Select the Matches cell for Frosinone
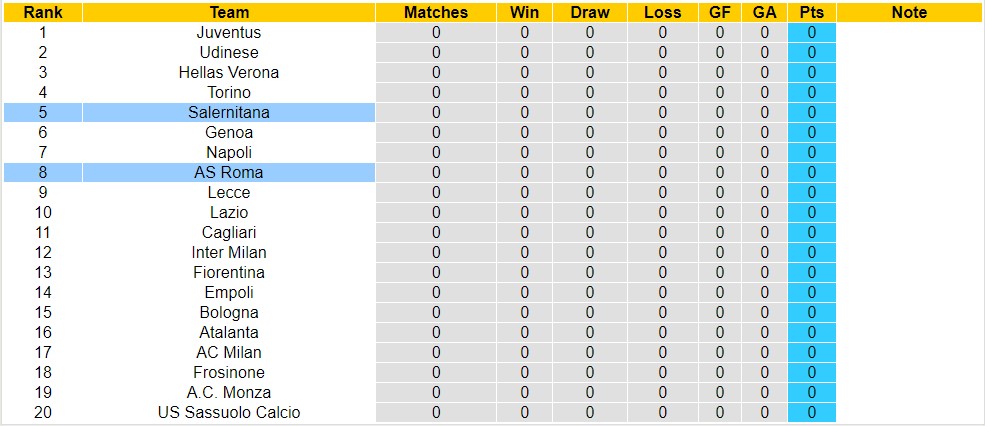Viewport: 985px width, 426px height. pos(436,372)
